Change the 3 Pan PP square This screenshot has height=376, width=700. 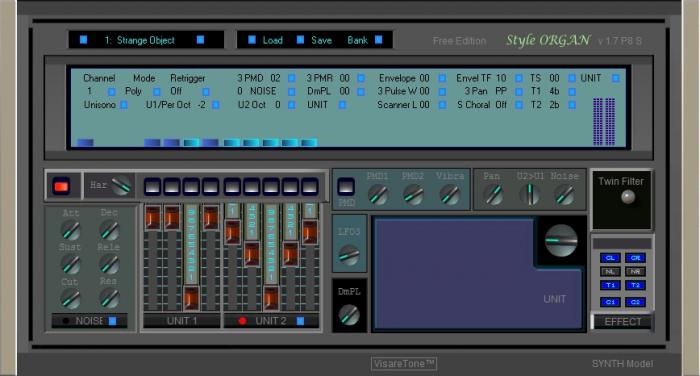pos(519,92)
